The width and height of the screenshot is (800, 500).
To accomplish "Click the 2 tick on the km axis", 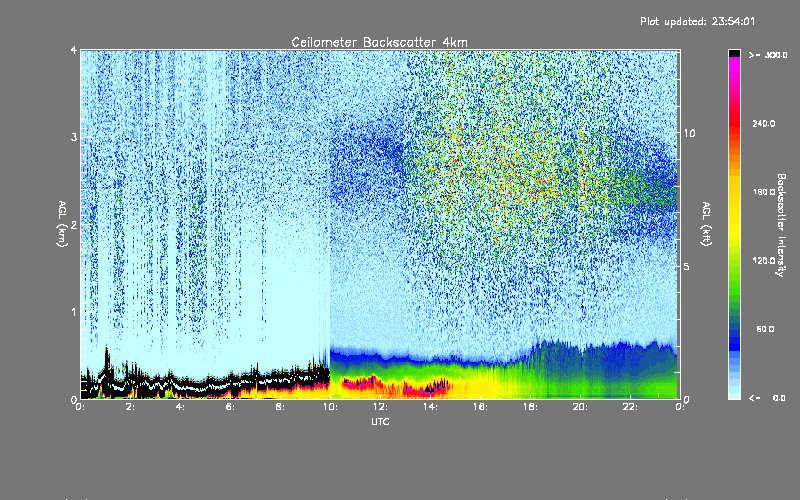I will coord(74,225).
